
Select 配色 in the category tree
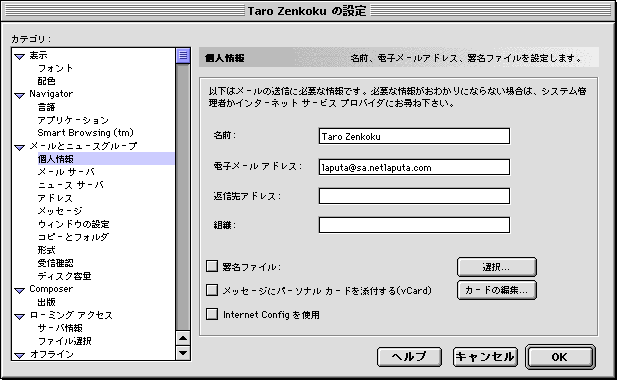point(46,81)
